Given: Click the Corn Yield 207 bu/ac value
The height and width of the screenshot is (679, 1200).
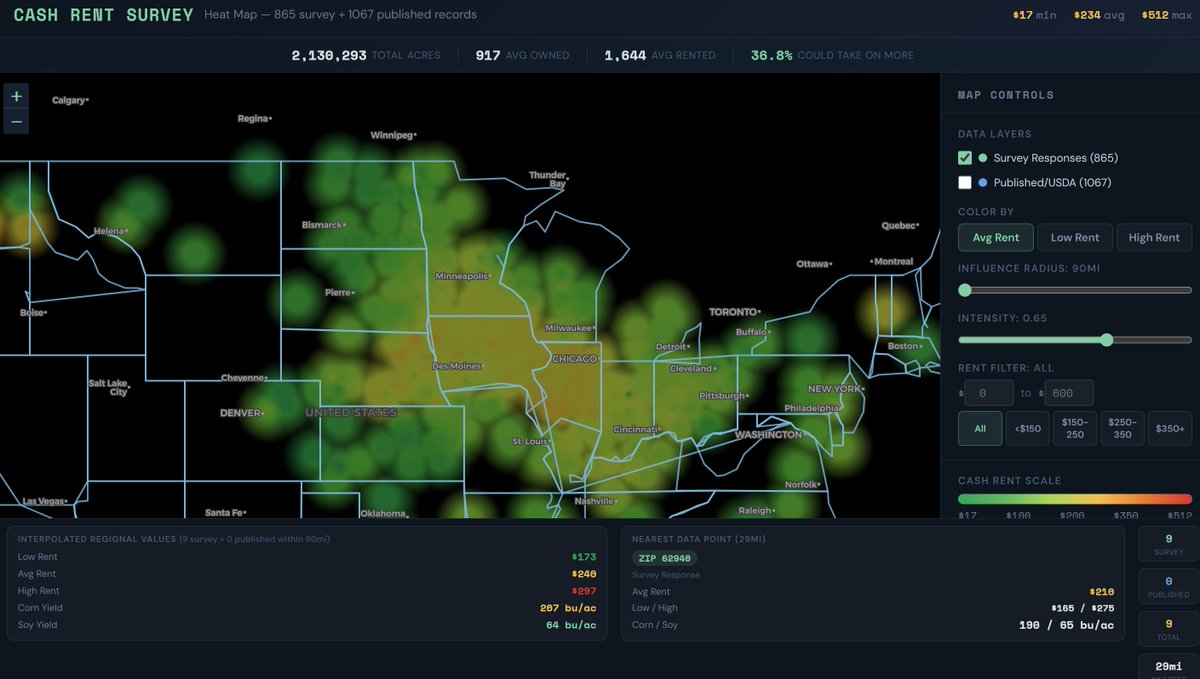Looking at the screenshot, I should click(568, 608).
